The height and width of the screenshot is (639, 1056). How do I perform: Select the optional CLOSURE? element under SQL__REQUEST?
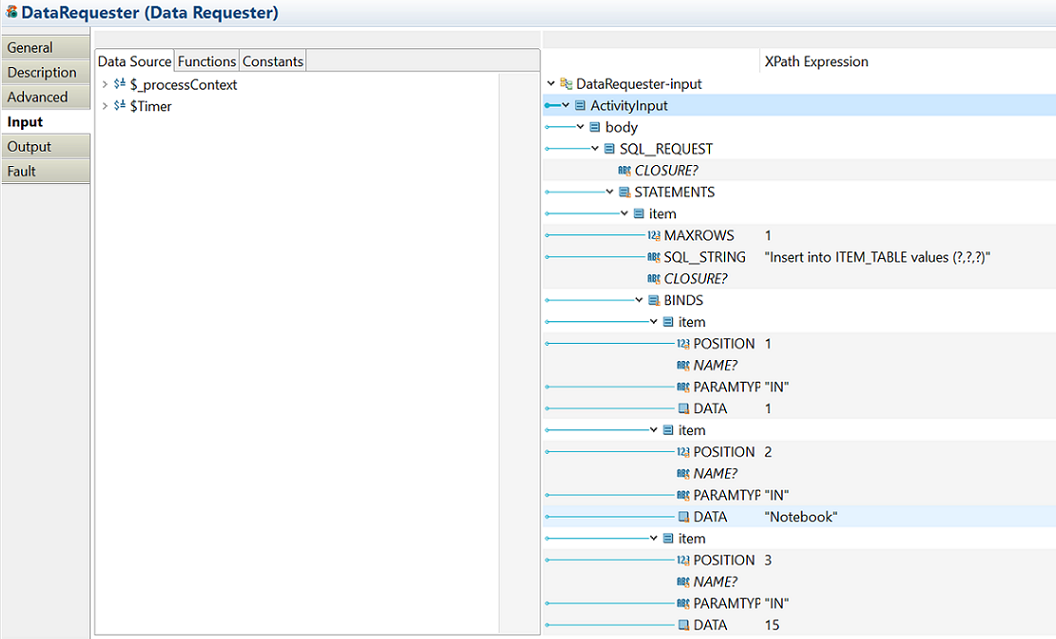point(666,171)
